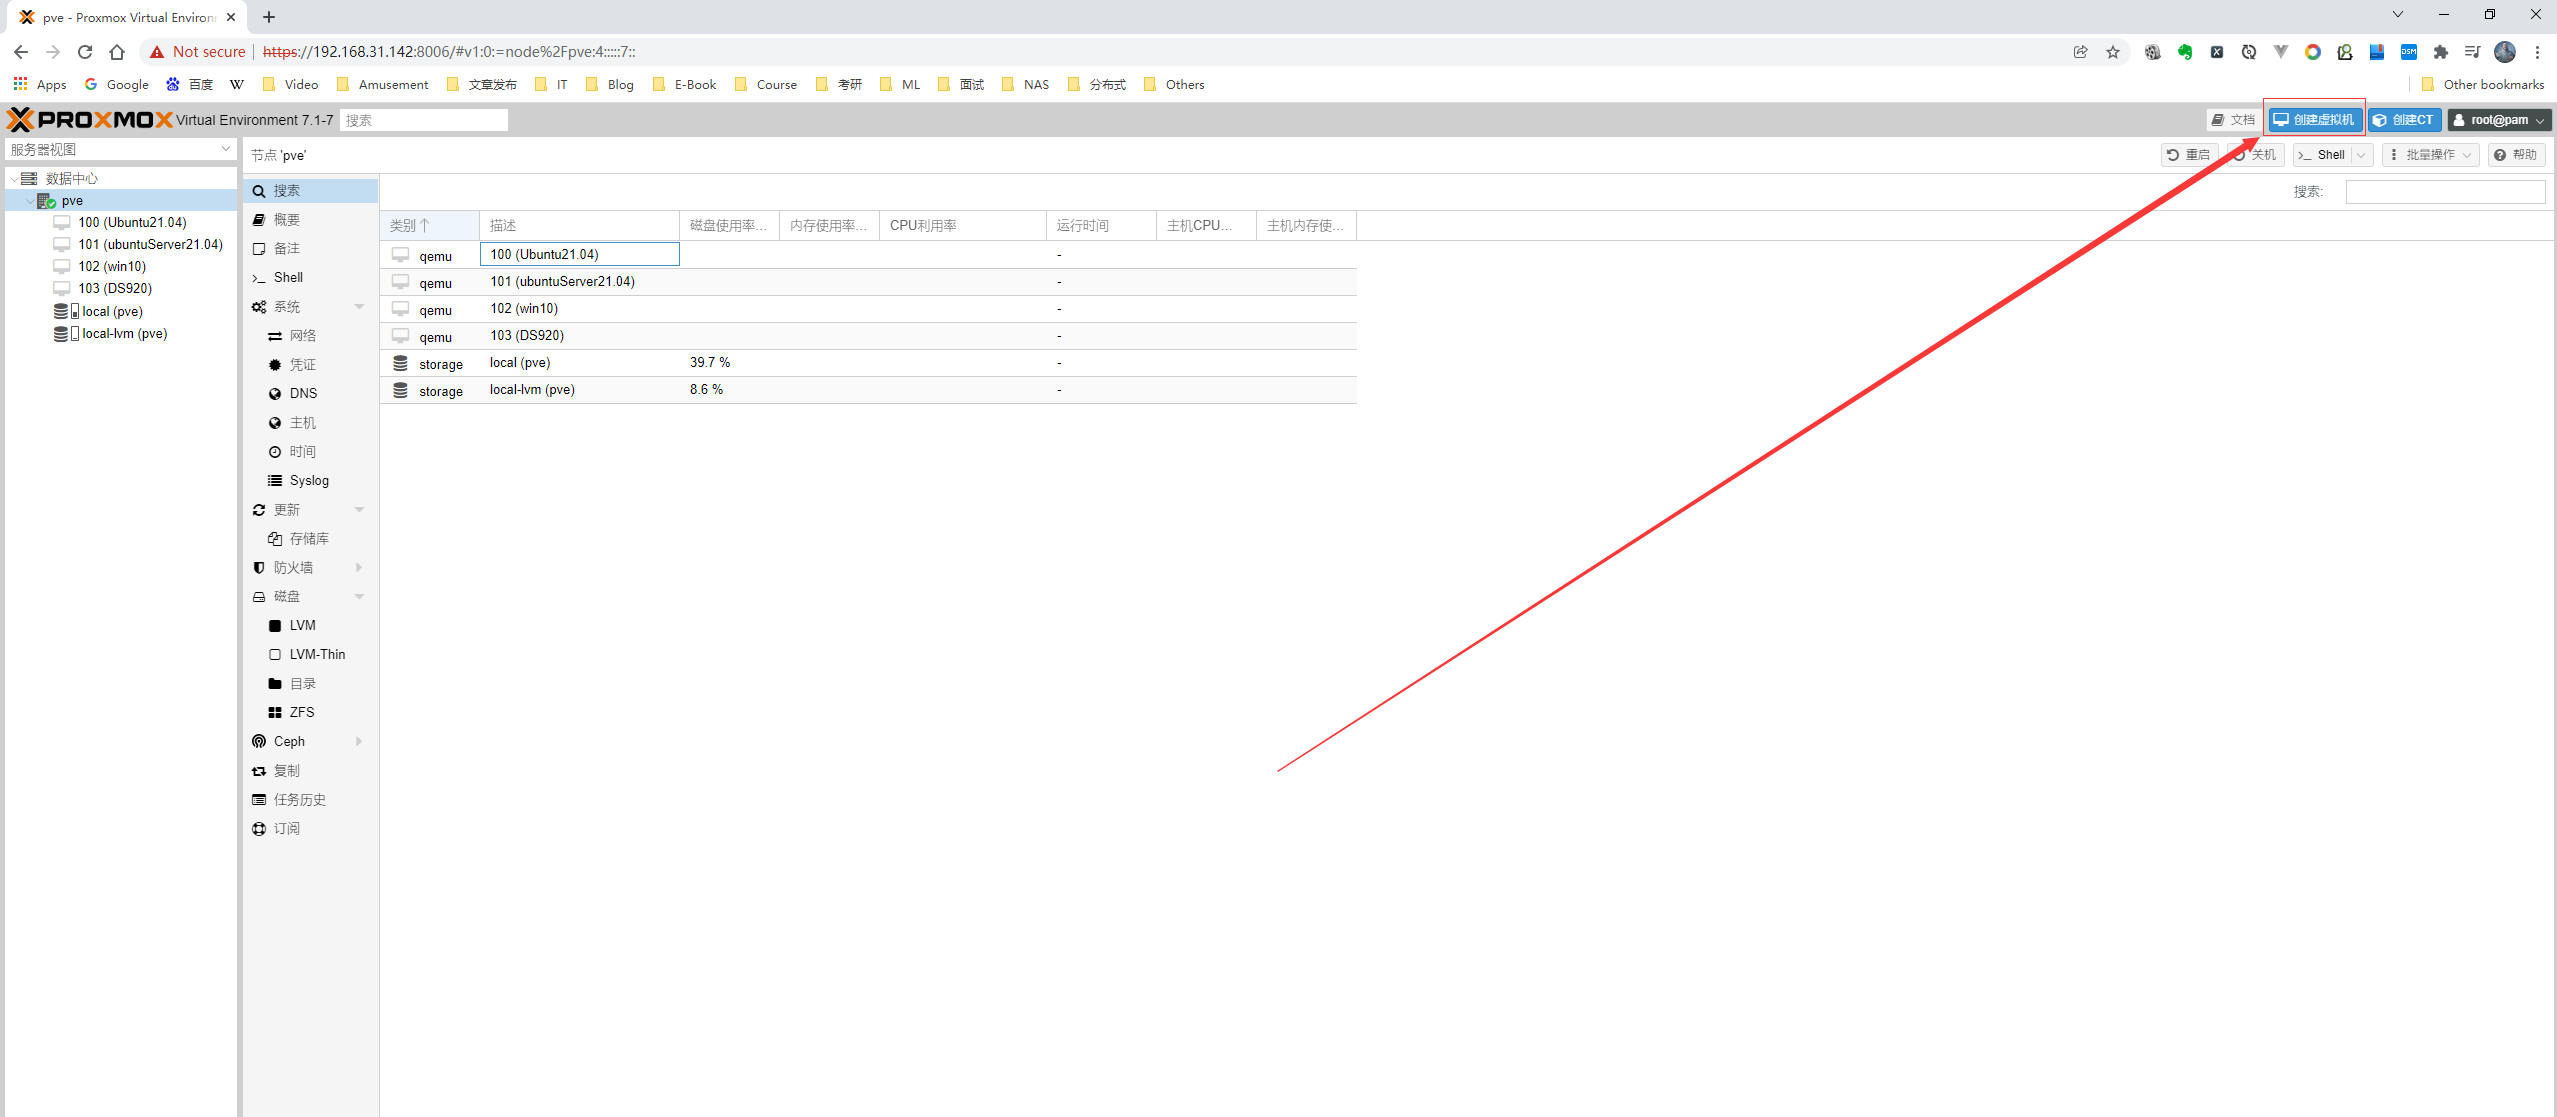
Task: Sort by the CPU利用率 column header
Action: [x=962, y=226]
